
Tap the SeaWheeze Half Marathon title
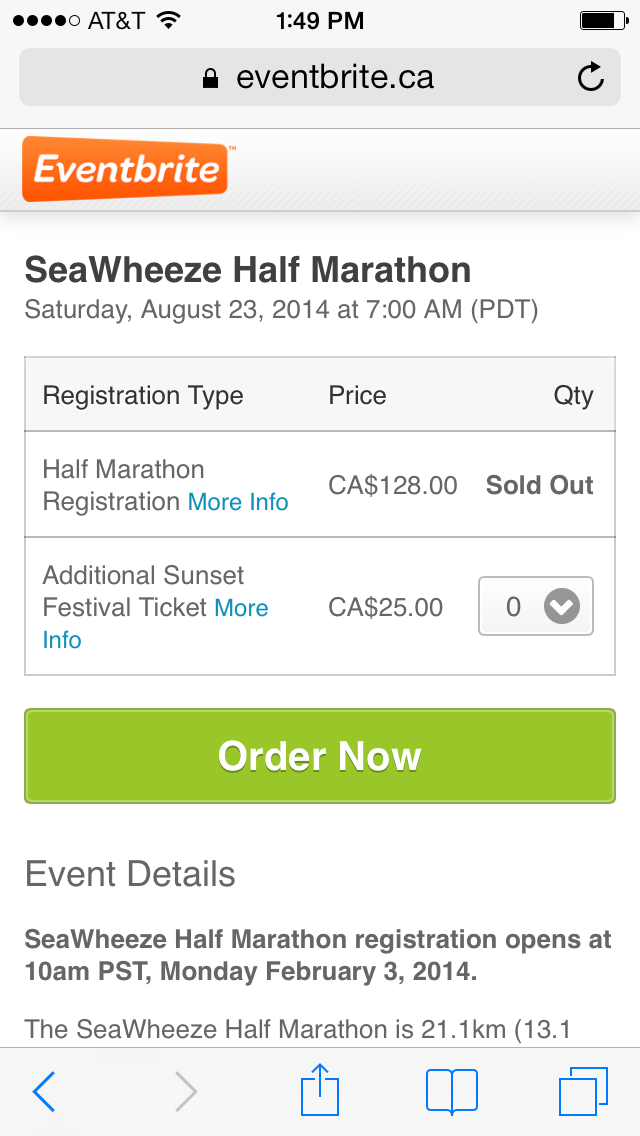tap(247, 270)
